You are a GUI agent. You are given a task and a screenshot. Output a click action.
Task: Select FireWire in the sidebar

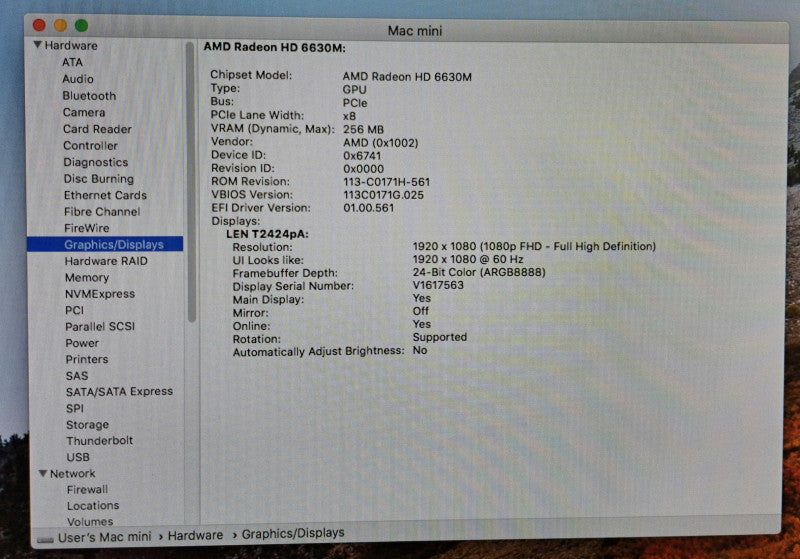point(86,228)
